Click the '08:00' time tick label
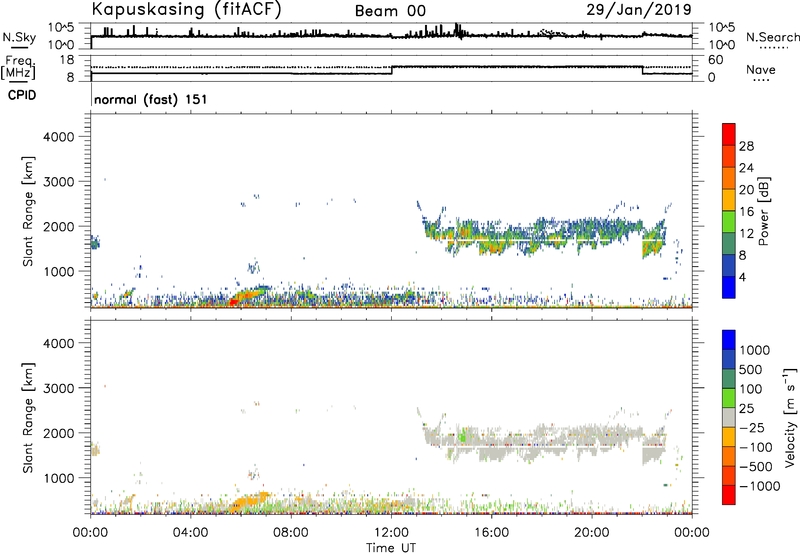 (290, 533)
